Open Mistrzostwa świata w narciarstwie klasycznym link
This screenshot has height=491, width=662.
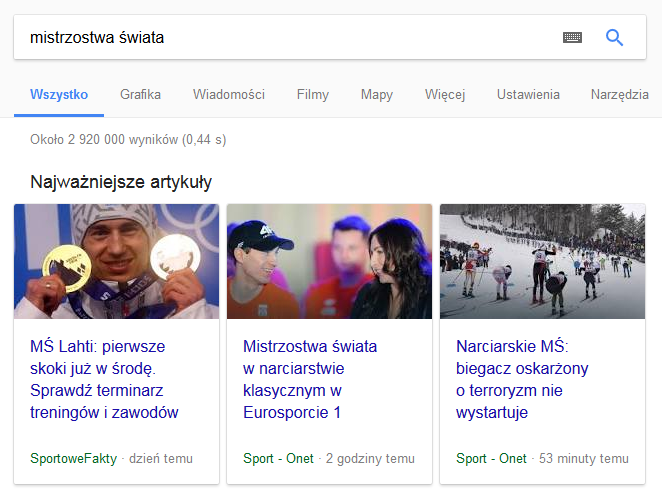pos(310,379)
